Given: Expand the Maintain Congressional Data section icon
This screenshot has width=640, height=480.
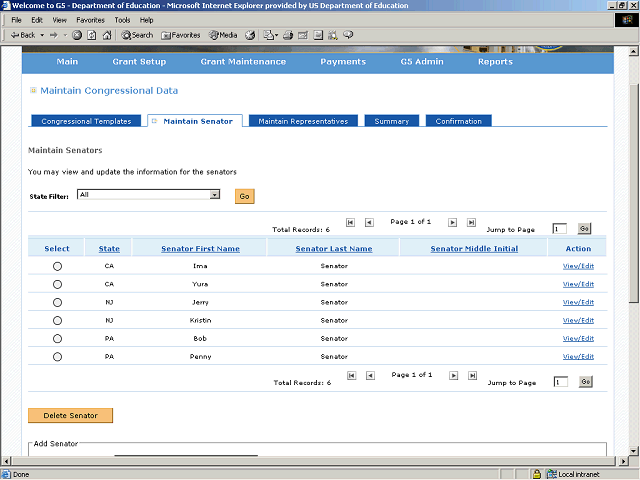Looking at the screenshot, I should [x=33, y=90].
